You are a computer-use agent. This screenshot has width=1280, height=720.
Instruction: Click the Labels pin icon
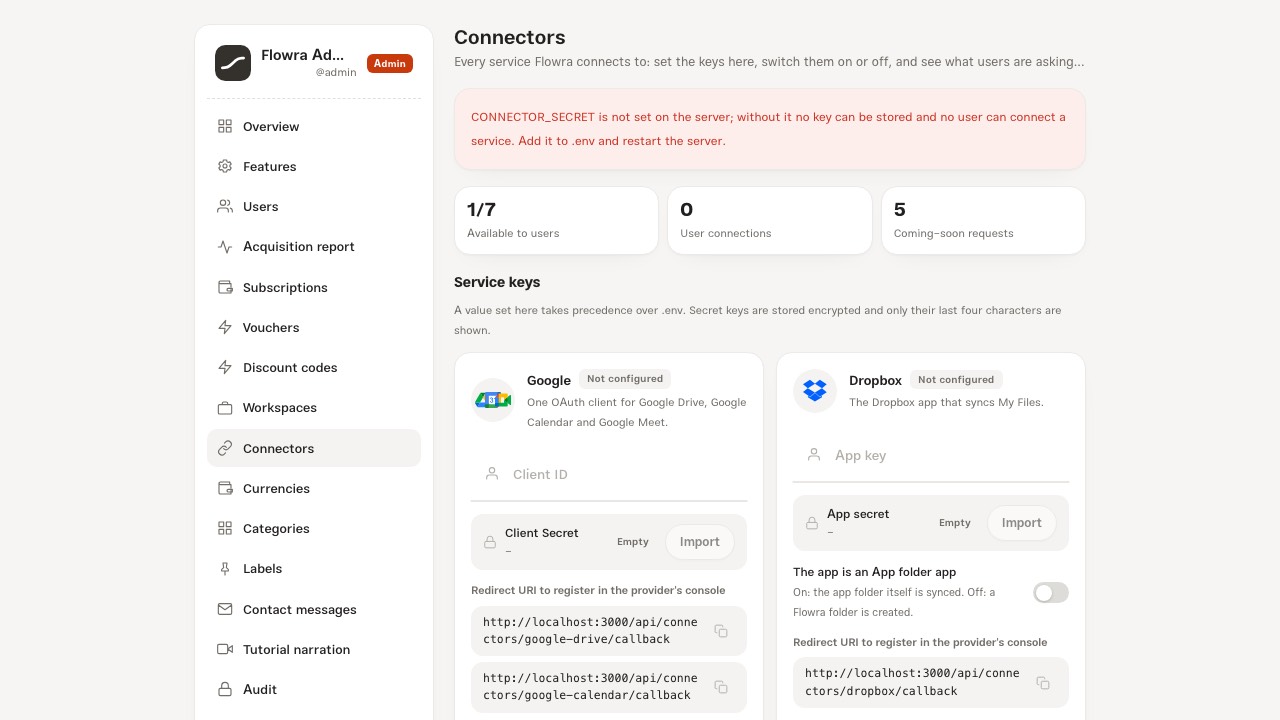225,568
